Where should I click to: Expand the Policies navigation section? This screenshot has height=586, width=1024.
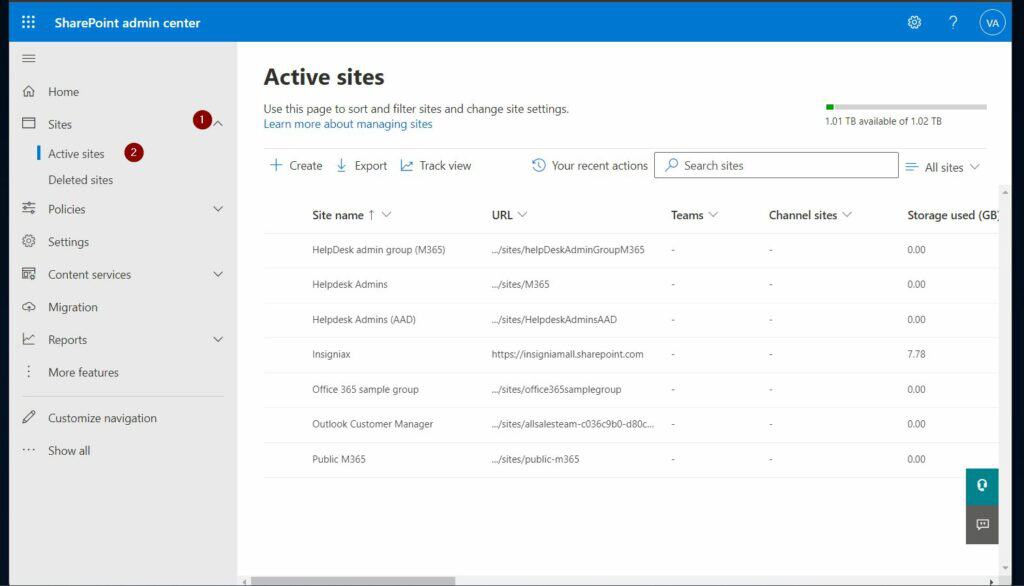coord(218,209)
